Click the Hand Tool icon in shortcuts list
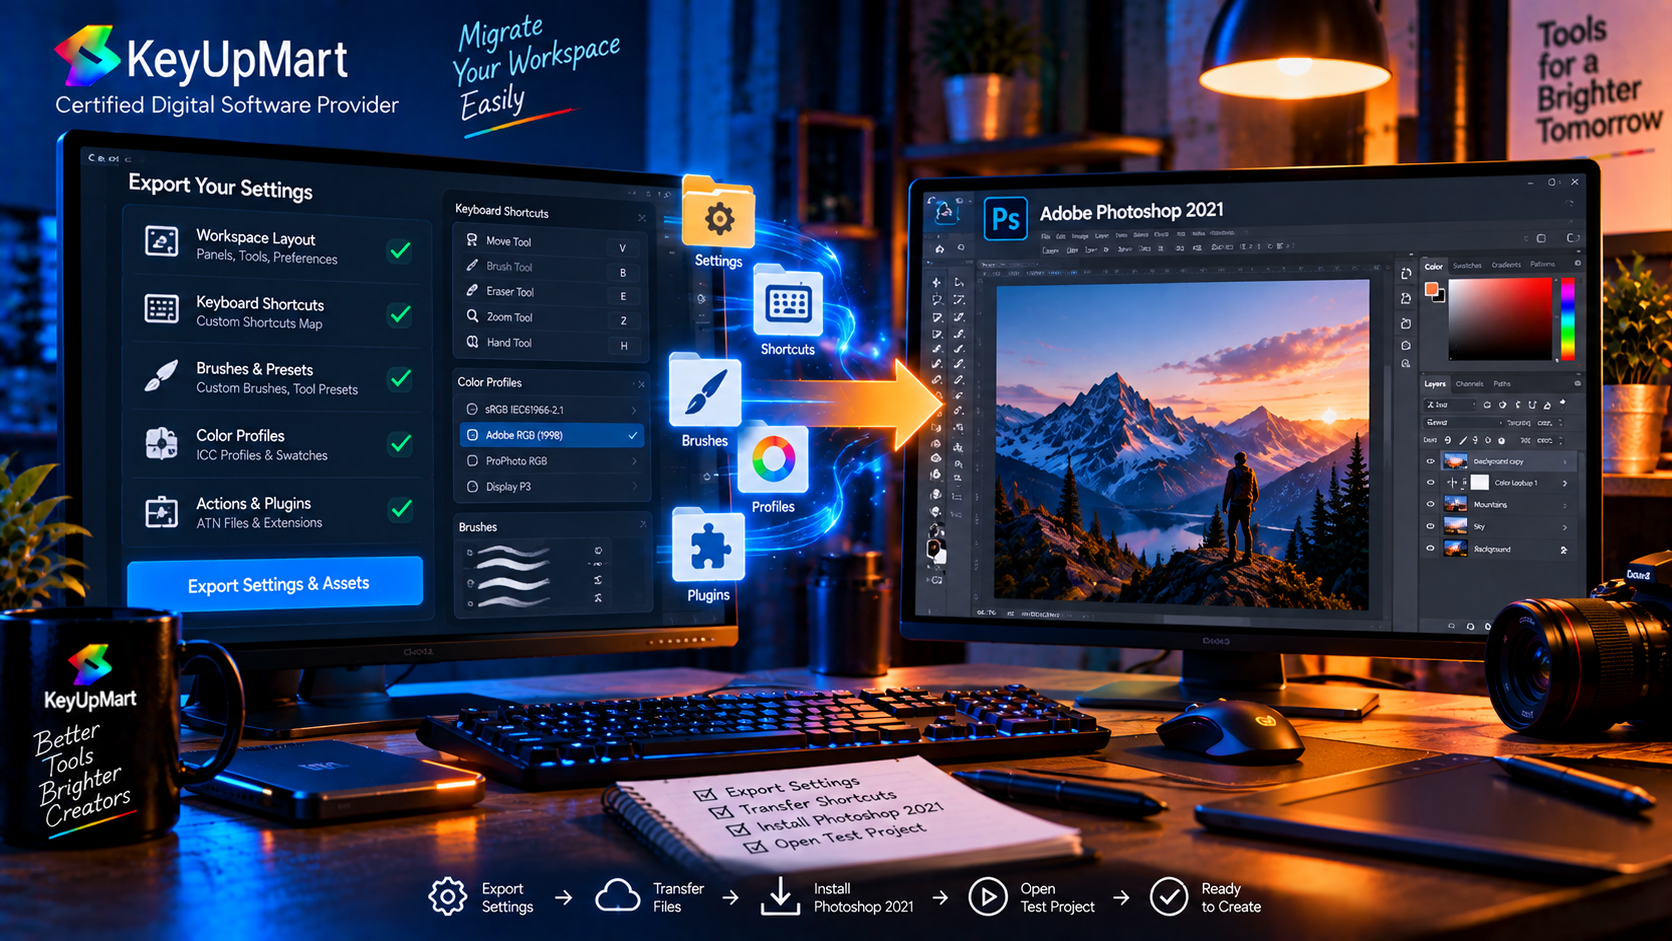The image size is (1672, 941). (x=472, y=342)
